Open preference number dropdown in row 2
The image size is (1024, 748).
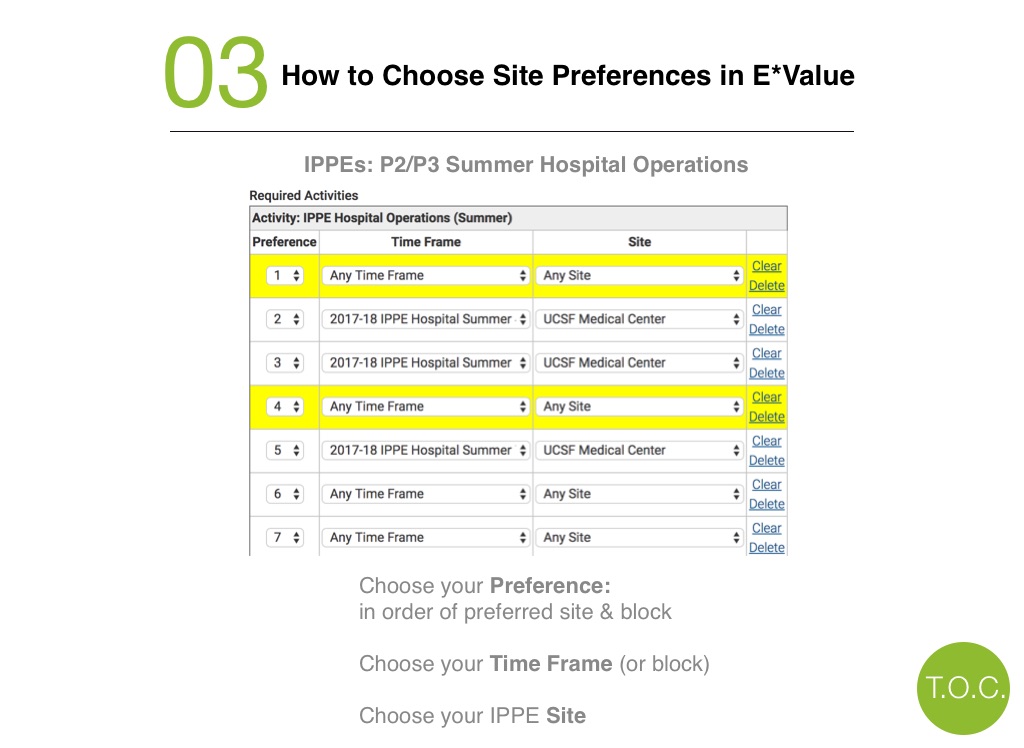tap(285, 319)
